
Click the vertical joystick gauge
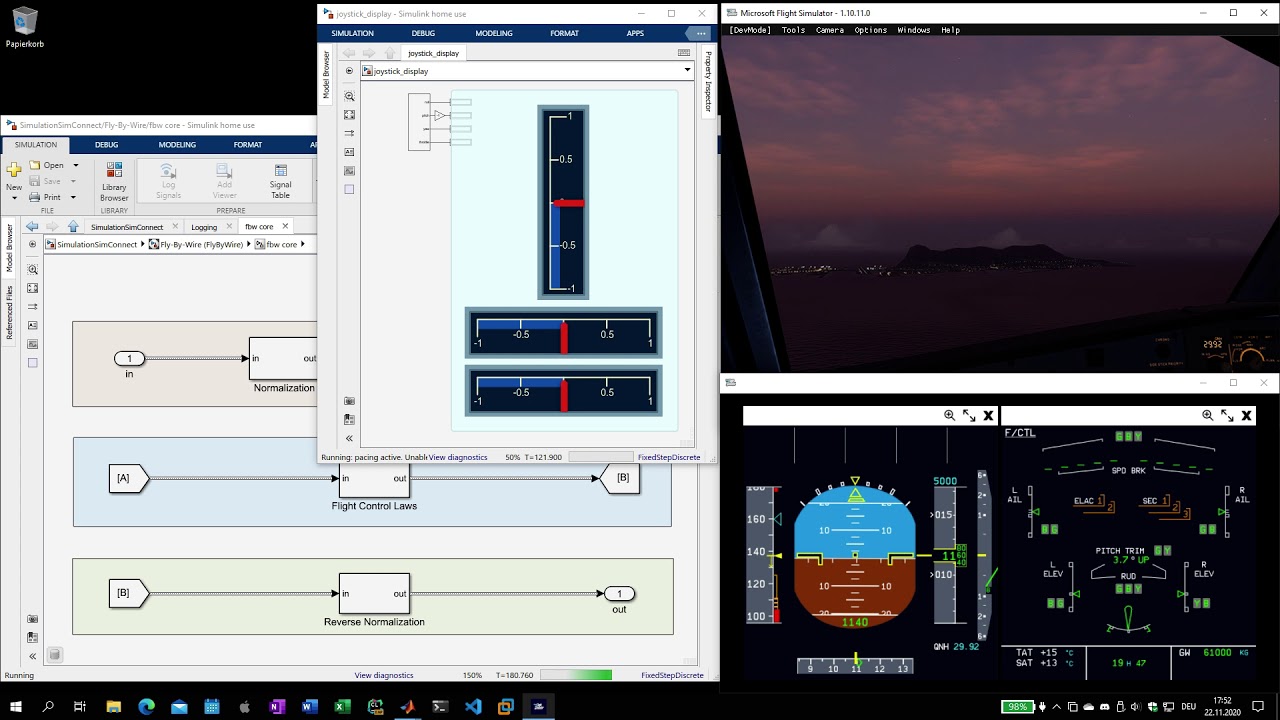[x=563, y=202]
